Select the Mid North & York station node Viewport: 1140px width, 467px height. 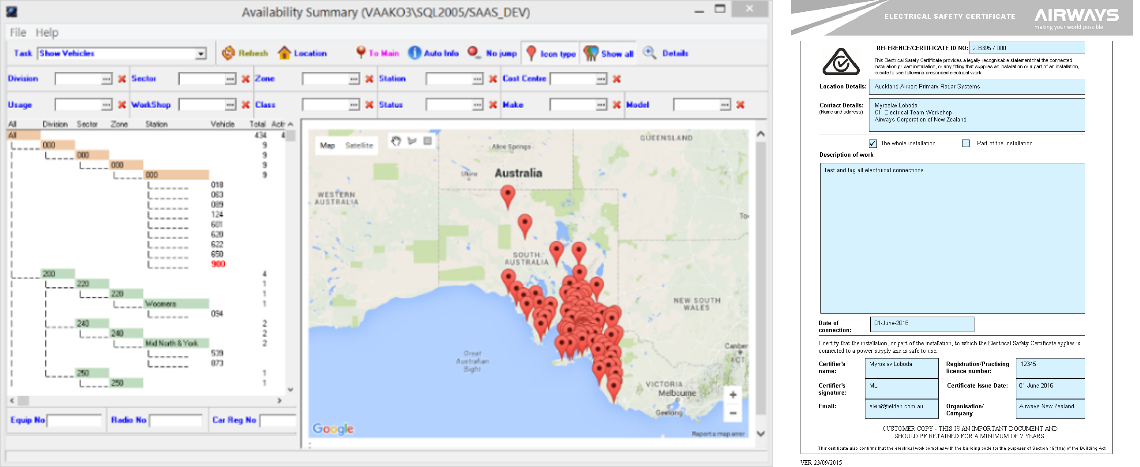click(x=176, y=343)
